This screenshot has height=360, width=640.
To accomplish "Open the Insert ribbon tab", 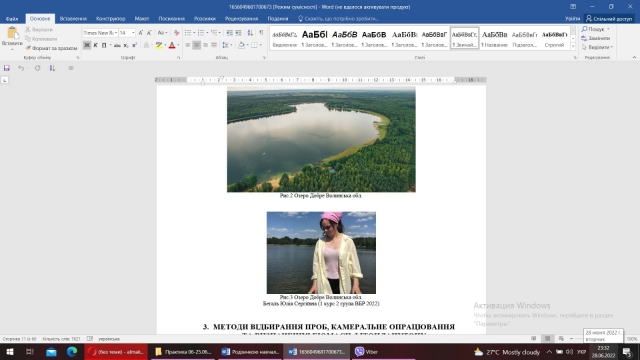I will 73,19.
